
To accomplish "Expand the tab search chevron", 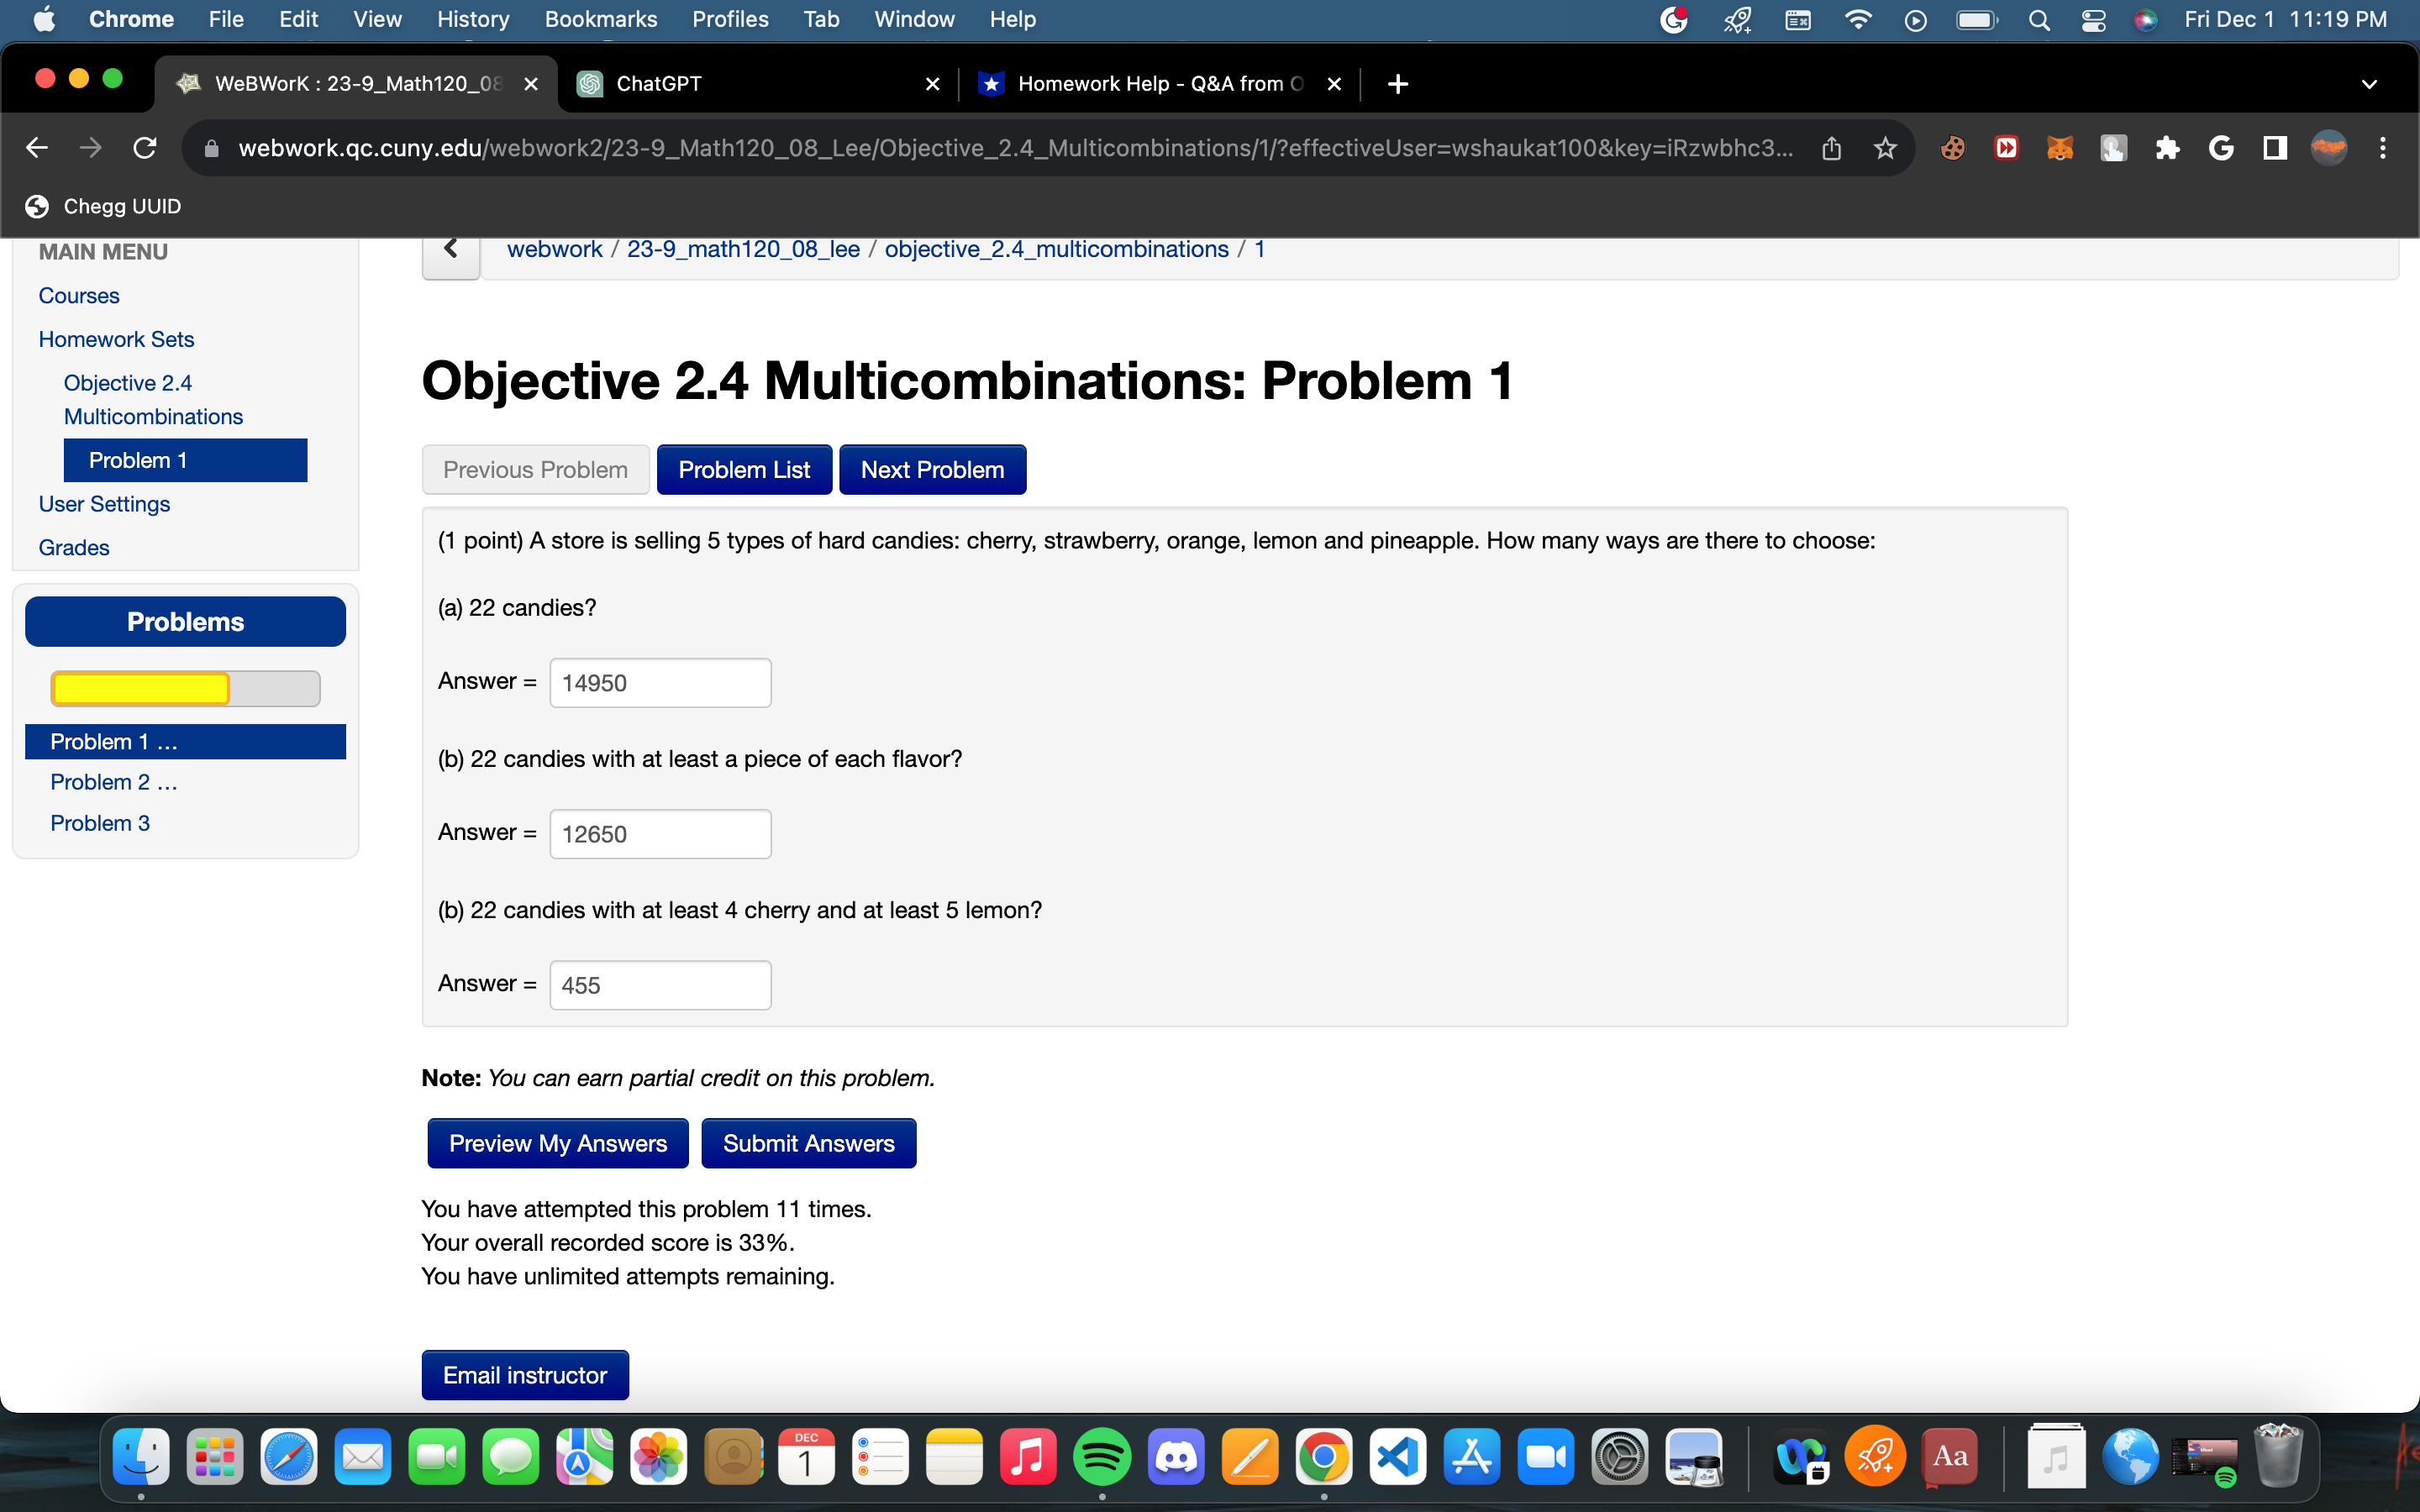I will 2370,83.
